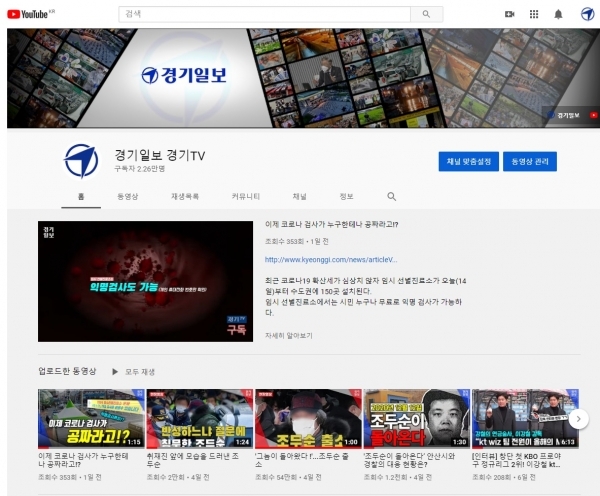The height and width of the screenshot is (496, 600).
Task: Click 조회수 54만회 · 4일 전 text
Action: click(x=288, y=477)
